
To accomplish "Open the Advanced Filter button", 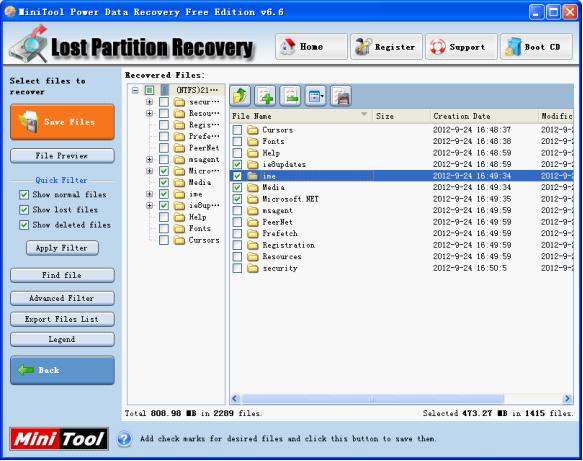I will coord(62,298).
